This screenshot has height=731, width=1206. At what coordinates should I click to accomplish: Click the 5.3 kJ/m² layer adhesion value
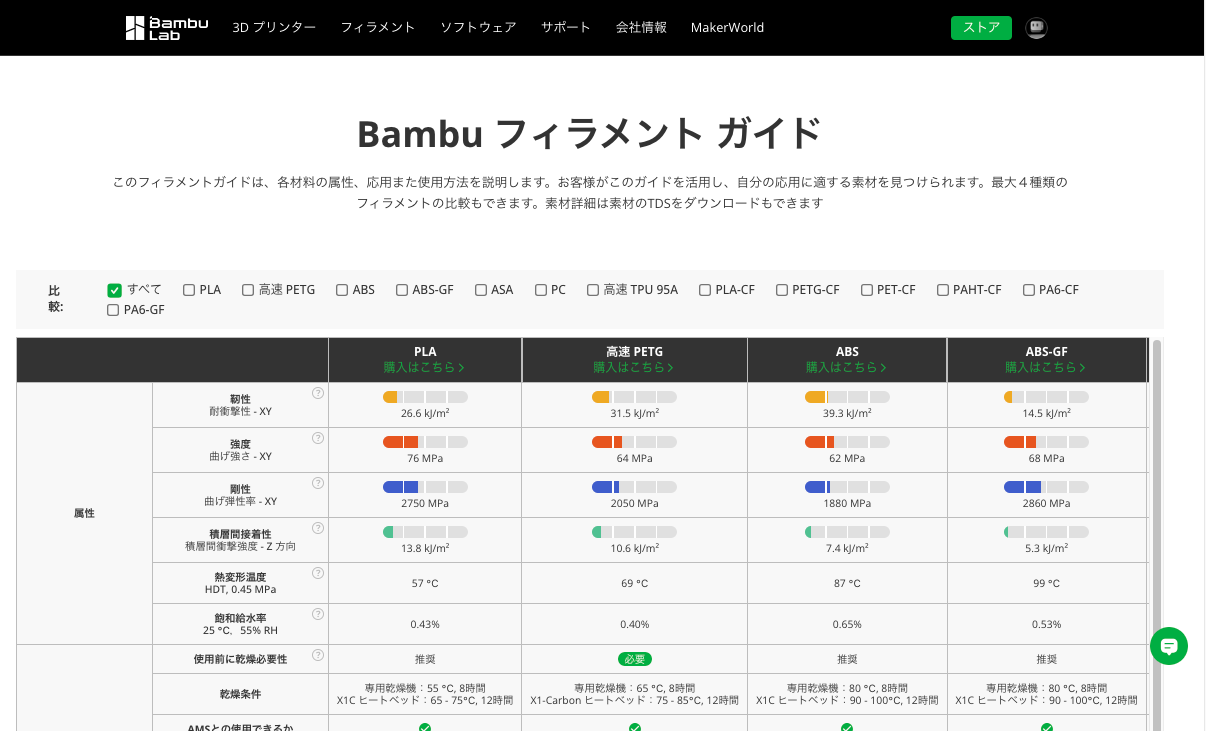coord(1046,548)
